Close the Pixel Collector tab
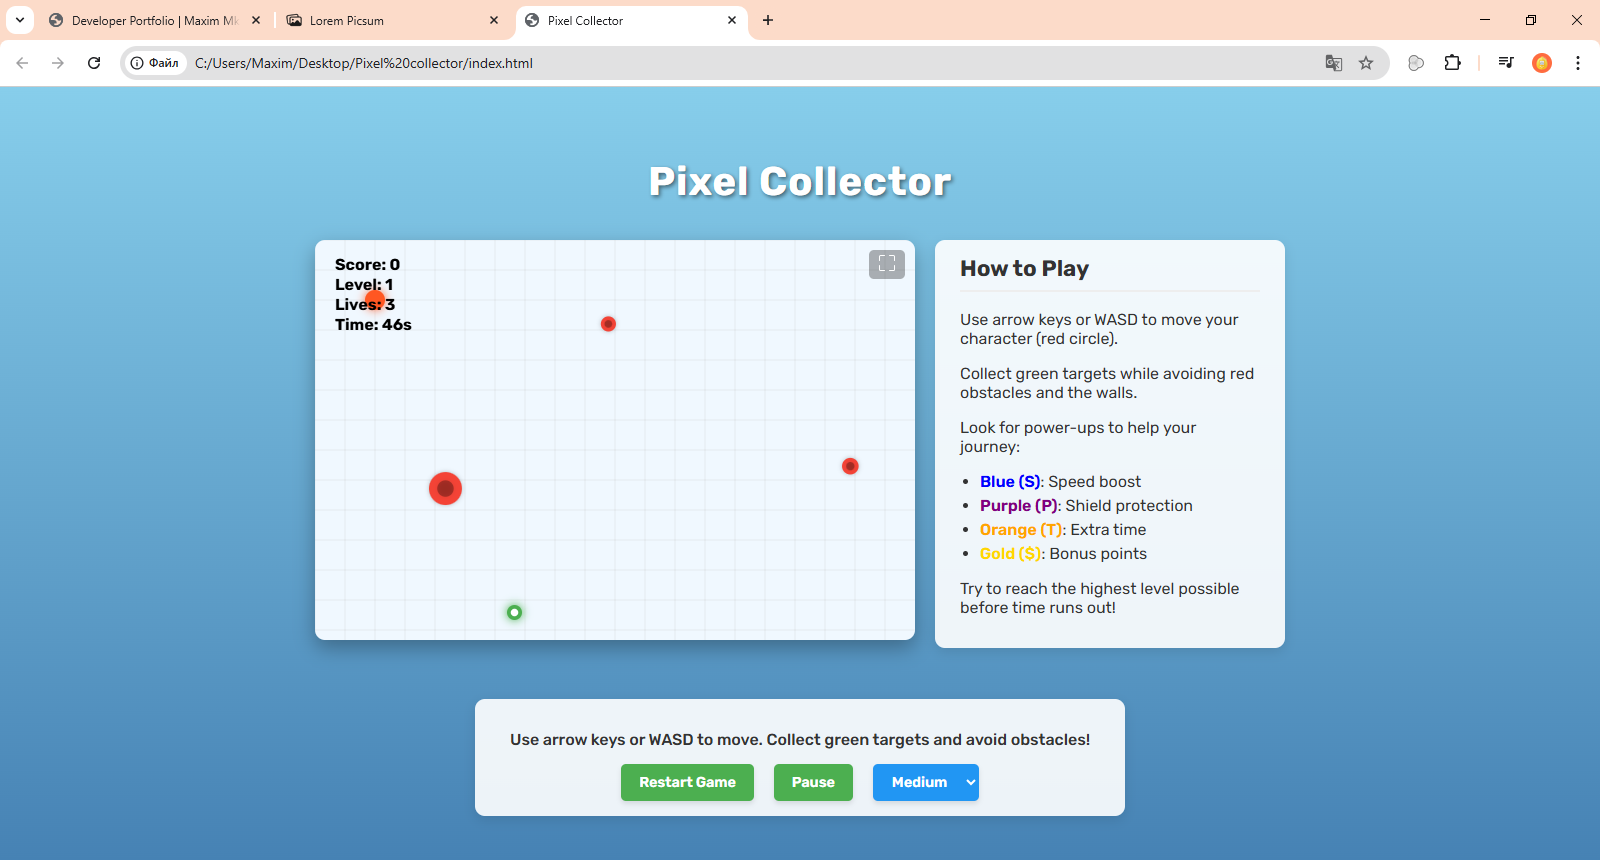Image resolution: width=1600 pixels, height=860 pixels. point(732,20)
